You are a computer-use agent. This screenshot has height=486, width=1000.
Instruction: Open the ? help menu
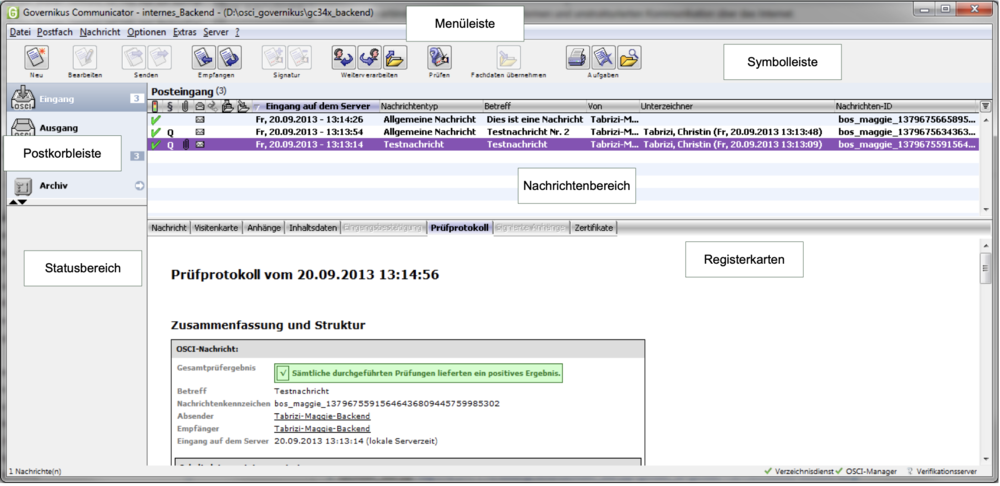pos(237,32)
